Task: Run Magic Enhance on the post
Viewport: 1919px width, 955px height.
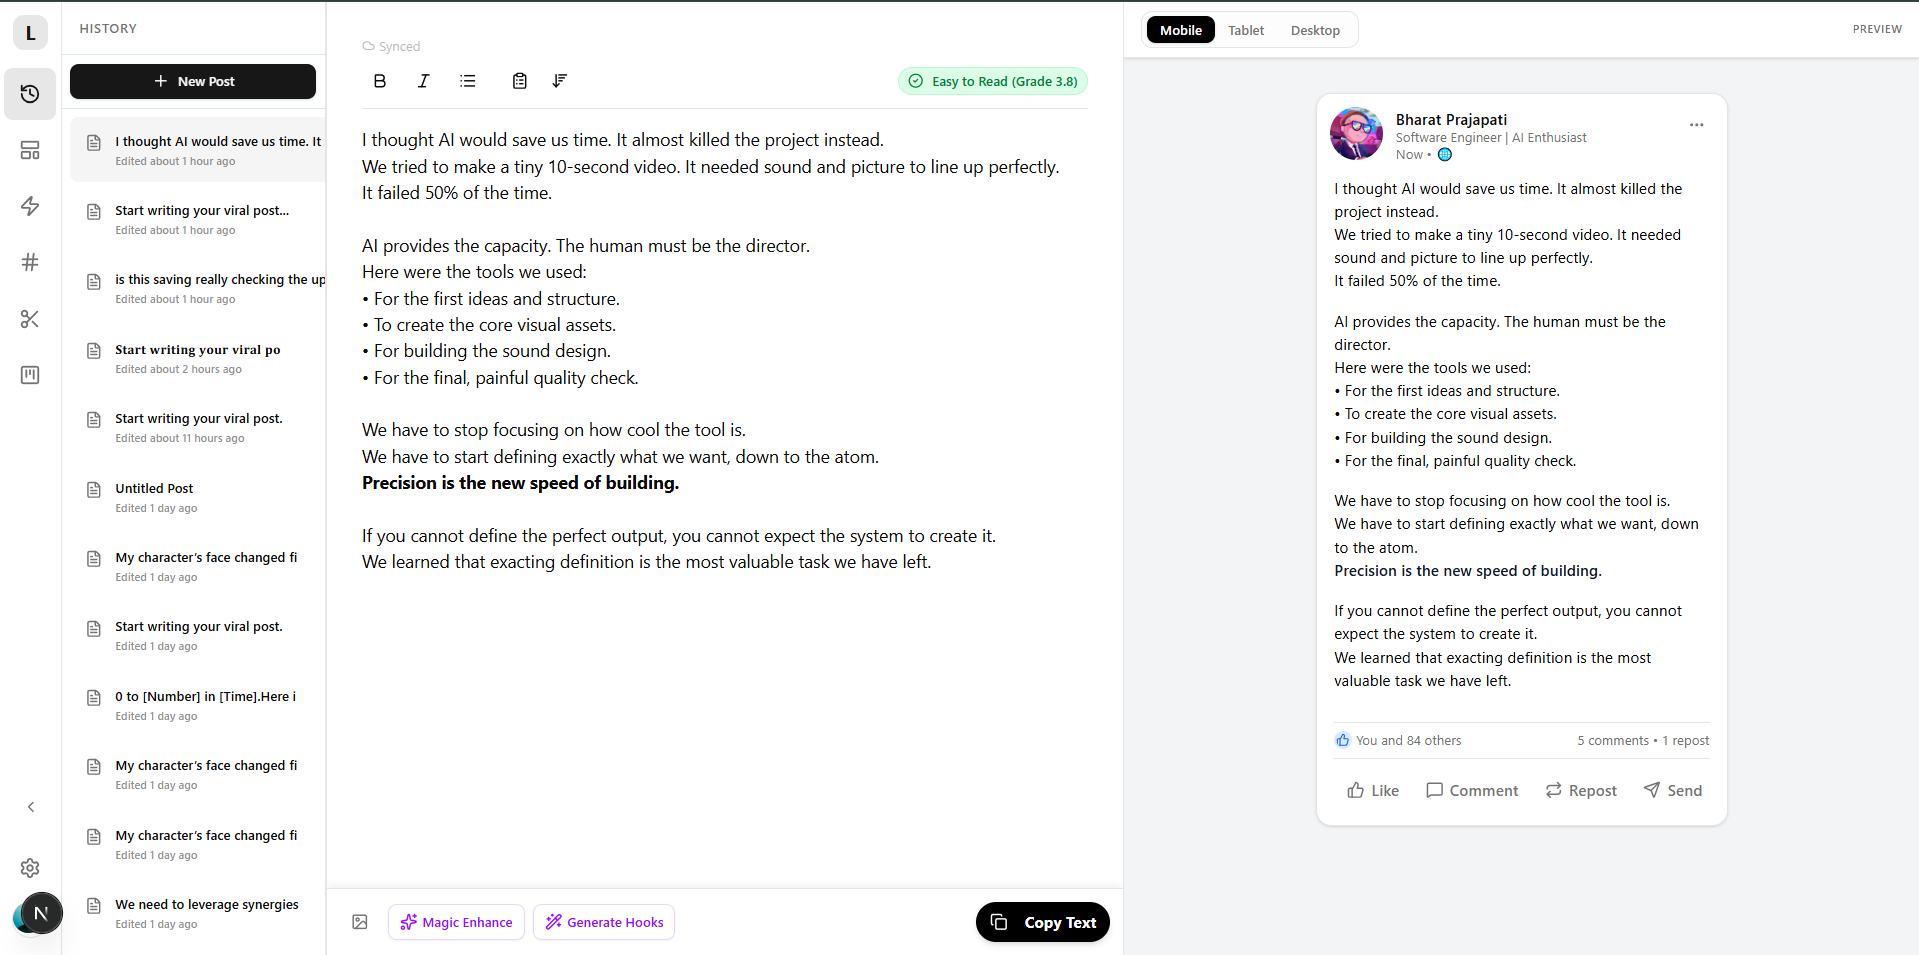Action: [457, 922]
